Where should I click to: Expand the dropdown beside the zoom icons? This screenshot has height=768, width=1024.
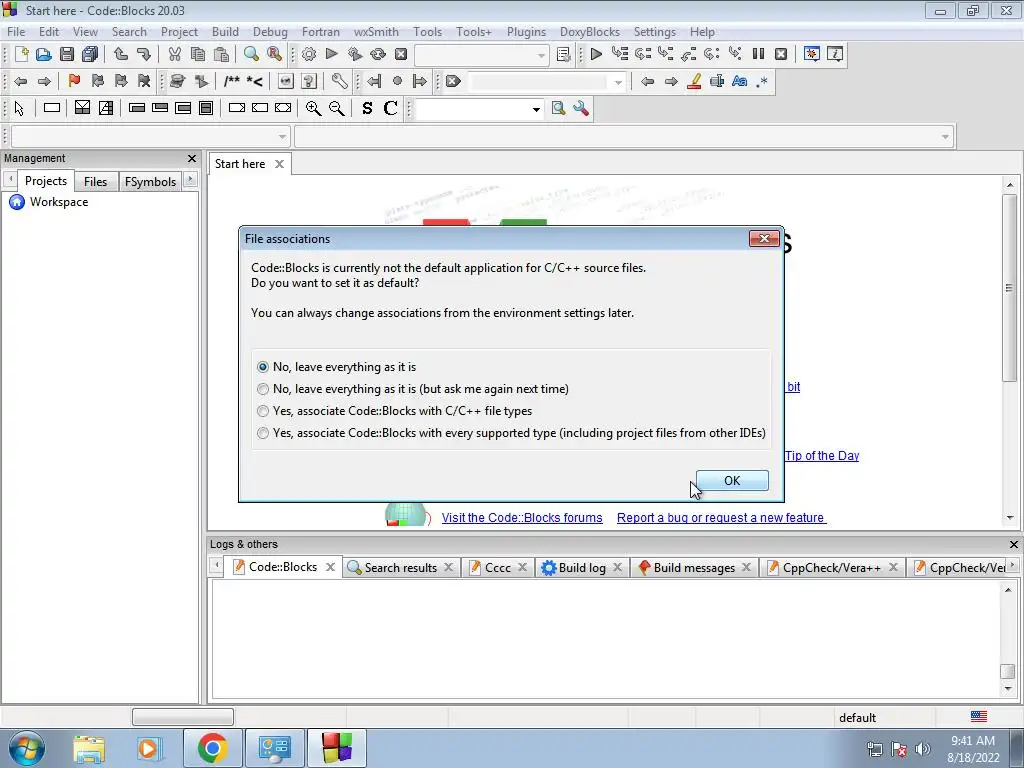536,109
